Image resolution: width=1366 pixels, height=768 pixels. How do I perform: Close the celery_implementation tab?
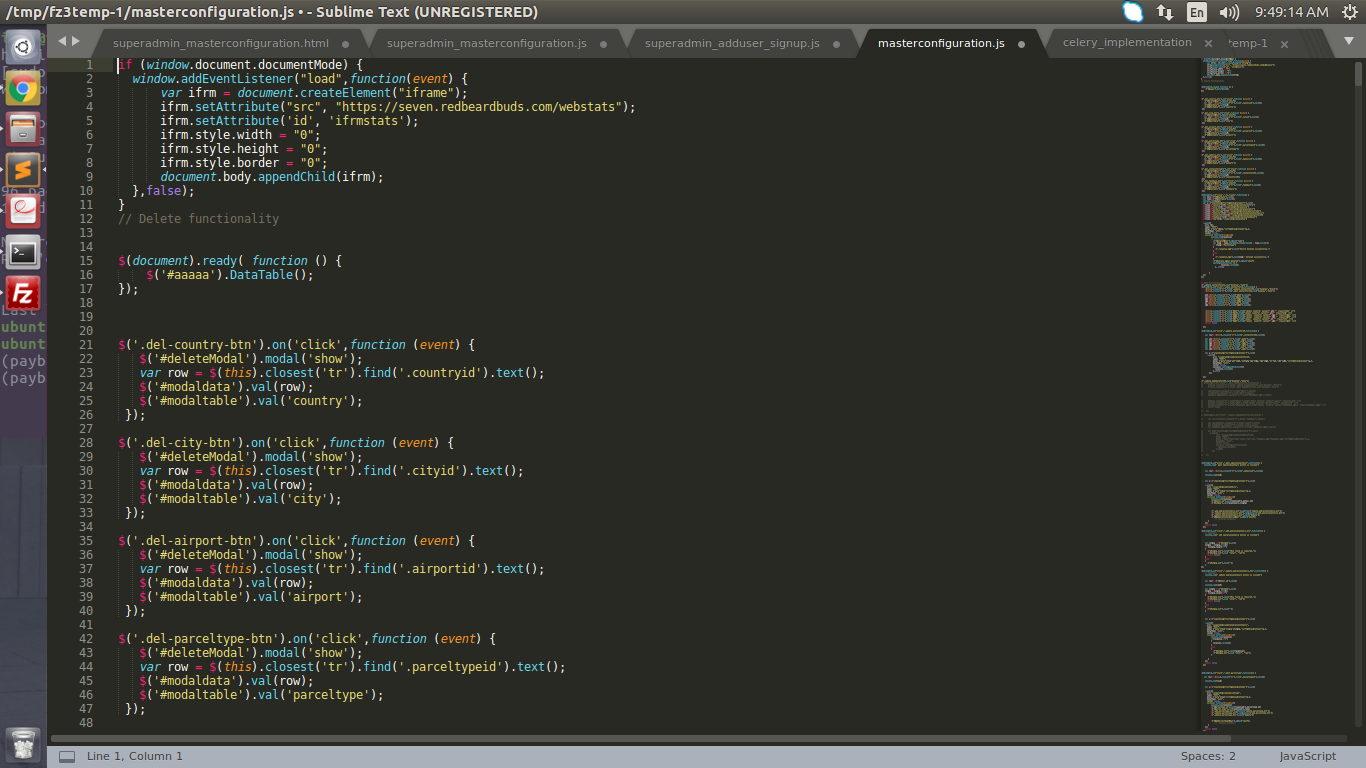(1208, 44)
